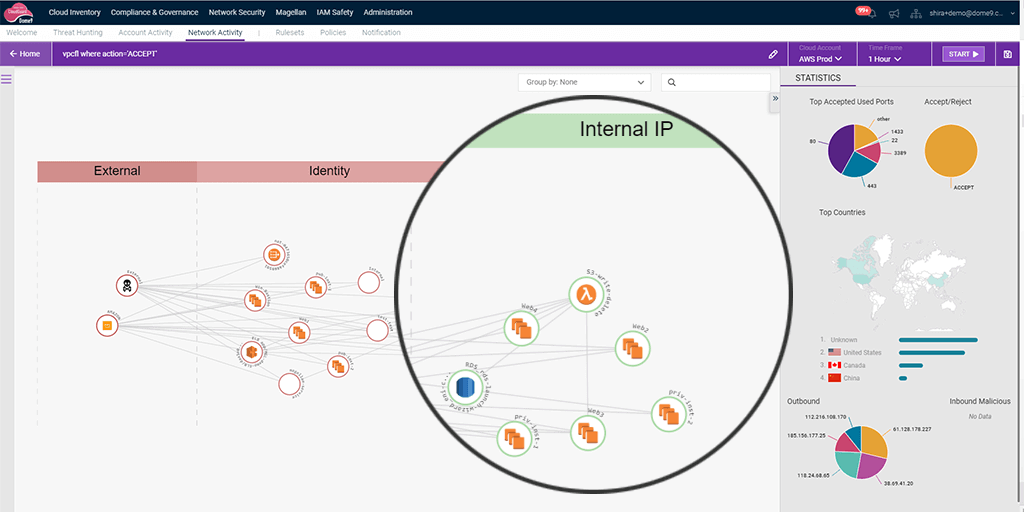Select the empty magellan-service node
Image resolution: width=1024 pixels, height=512 pixels.
[x=289, y=384]
